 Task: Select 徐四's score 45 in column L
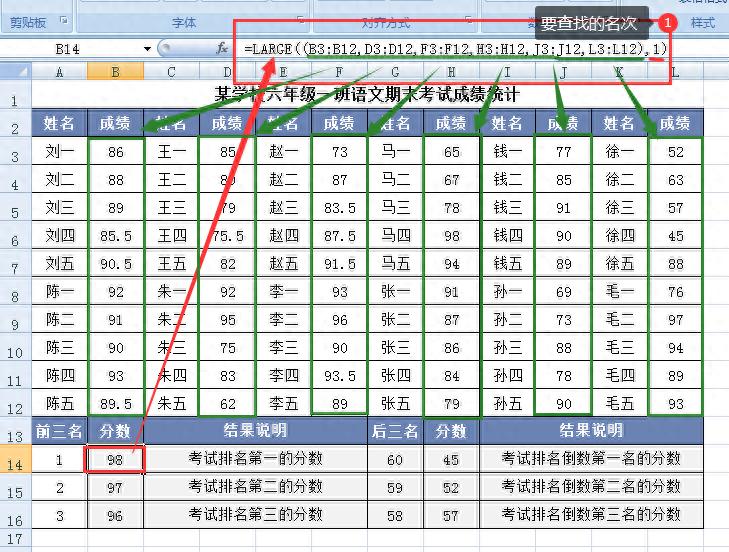pyautogui.click(x=675, y=236)
